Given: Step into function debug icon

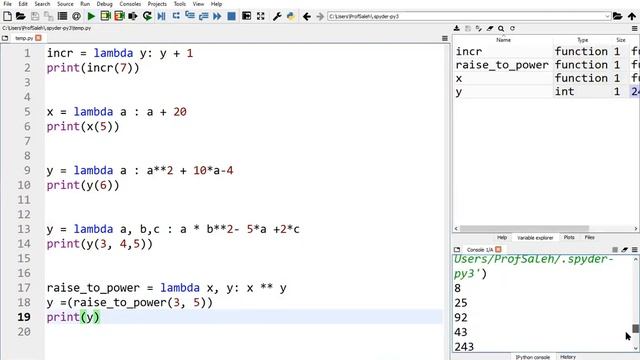Looking at the screenshot, I should point(190,16).
